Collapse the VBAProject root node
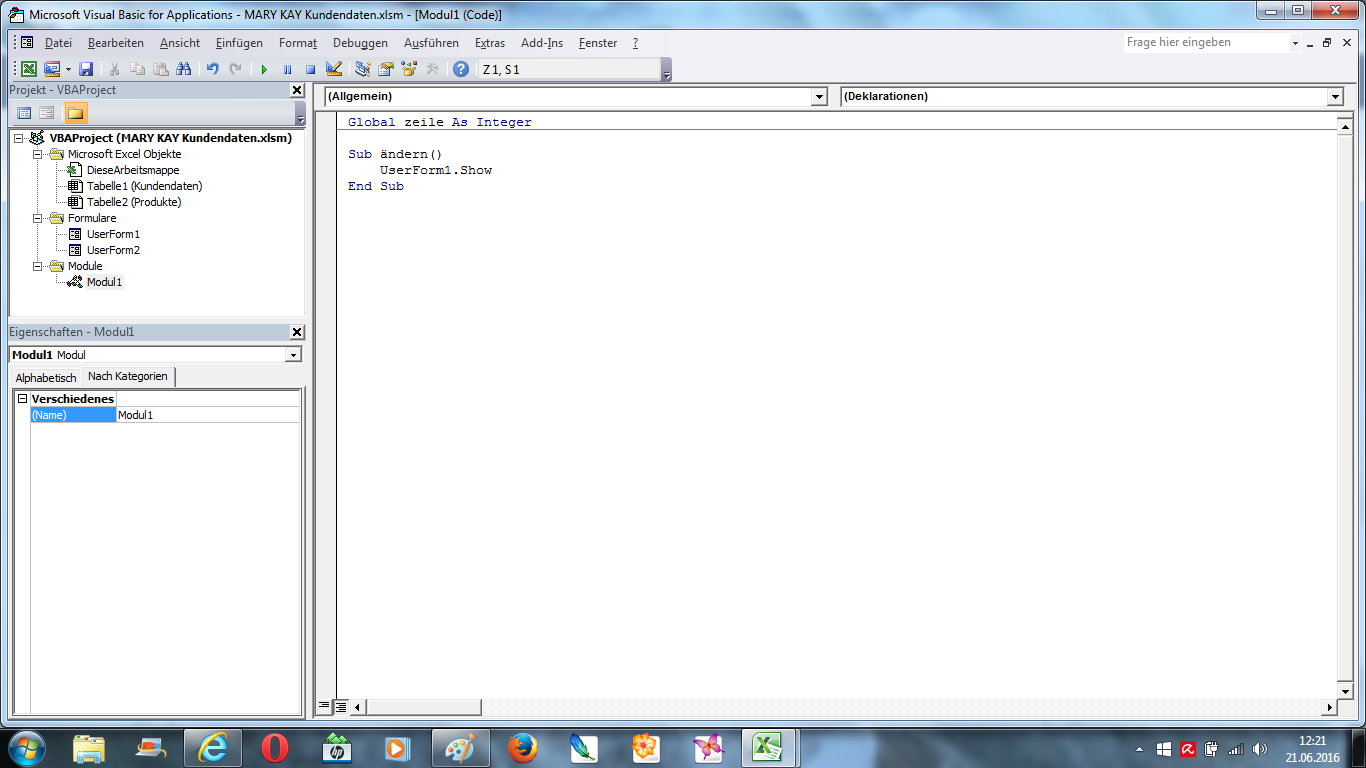This screenshot has width=1366, height=768. (19, 138)
